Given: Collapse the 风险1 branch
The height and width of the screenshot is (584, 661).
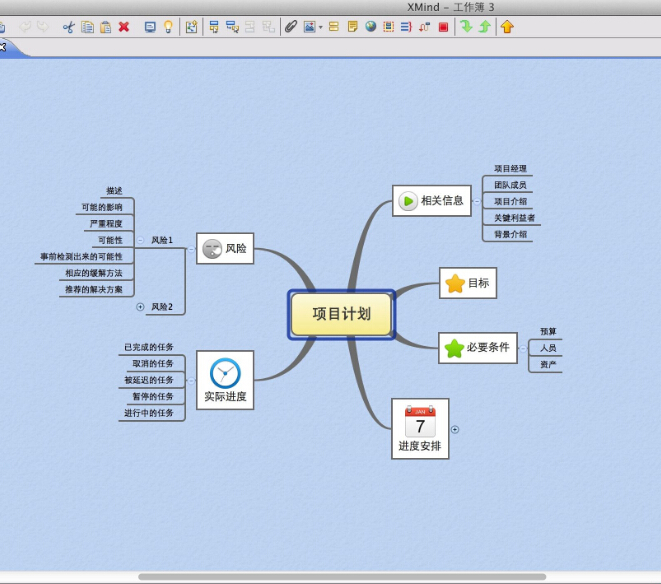Looking at the screenshot, I should click(140, 240).
